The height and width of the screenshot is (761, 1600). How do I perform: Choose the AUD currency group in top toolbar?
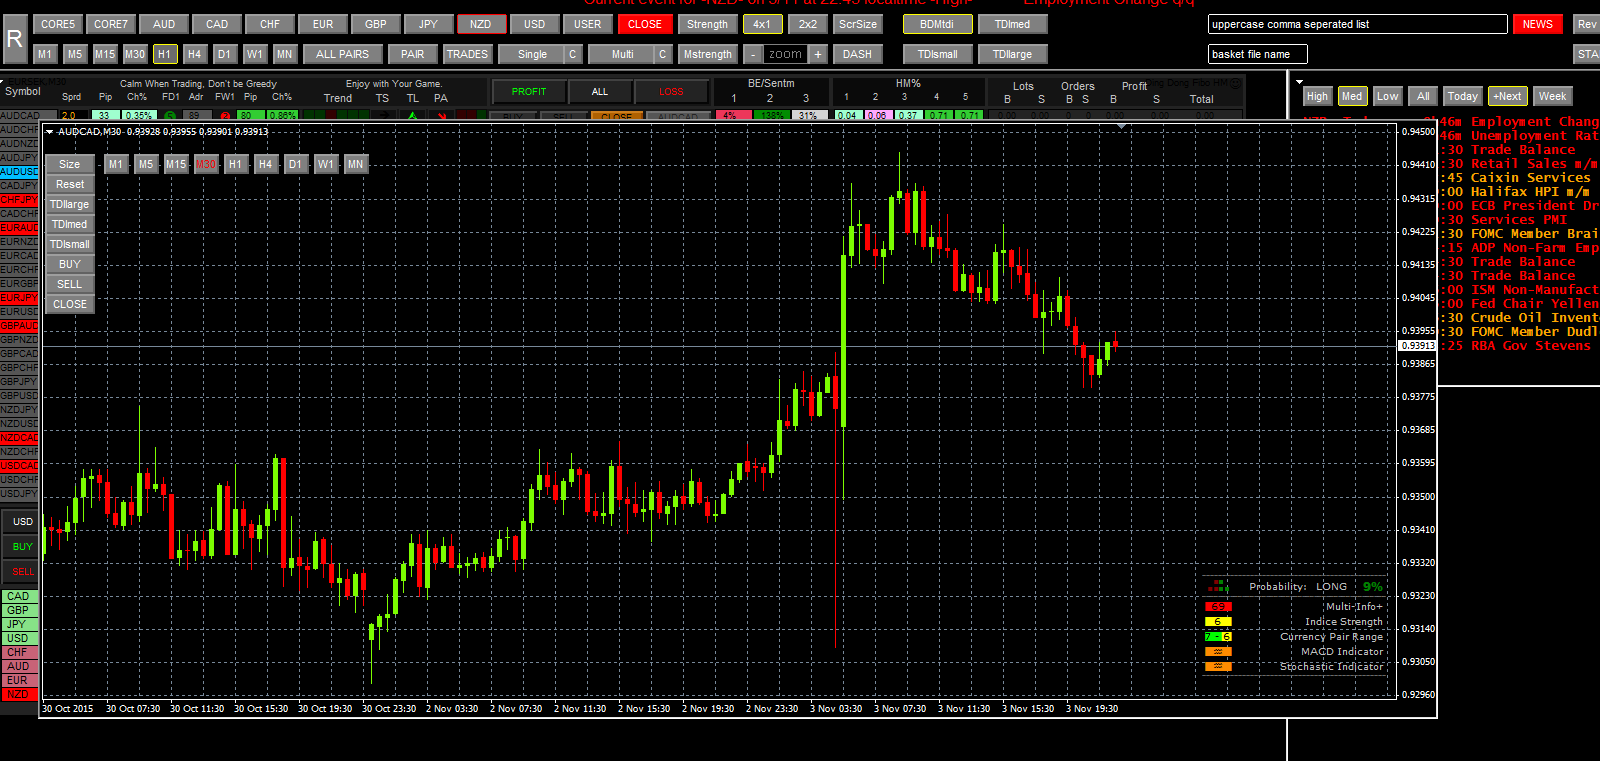click(x=164, y=24)
